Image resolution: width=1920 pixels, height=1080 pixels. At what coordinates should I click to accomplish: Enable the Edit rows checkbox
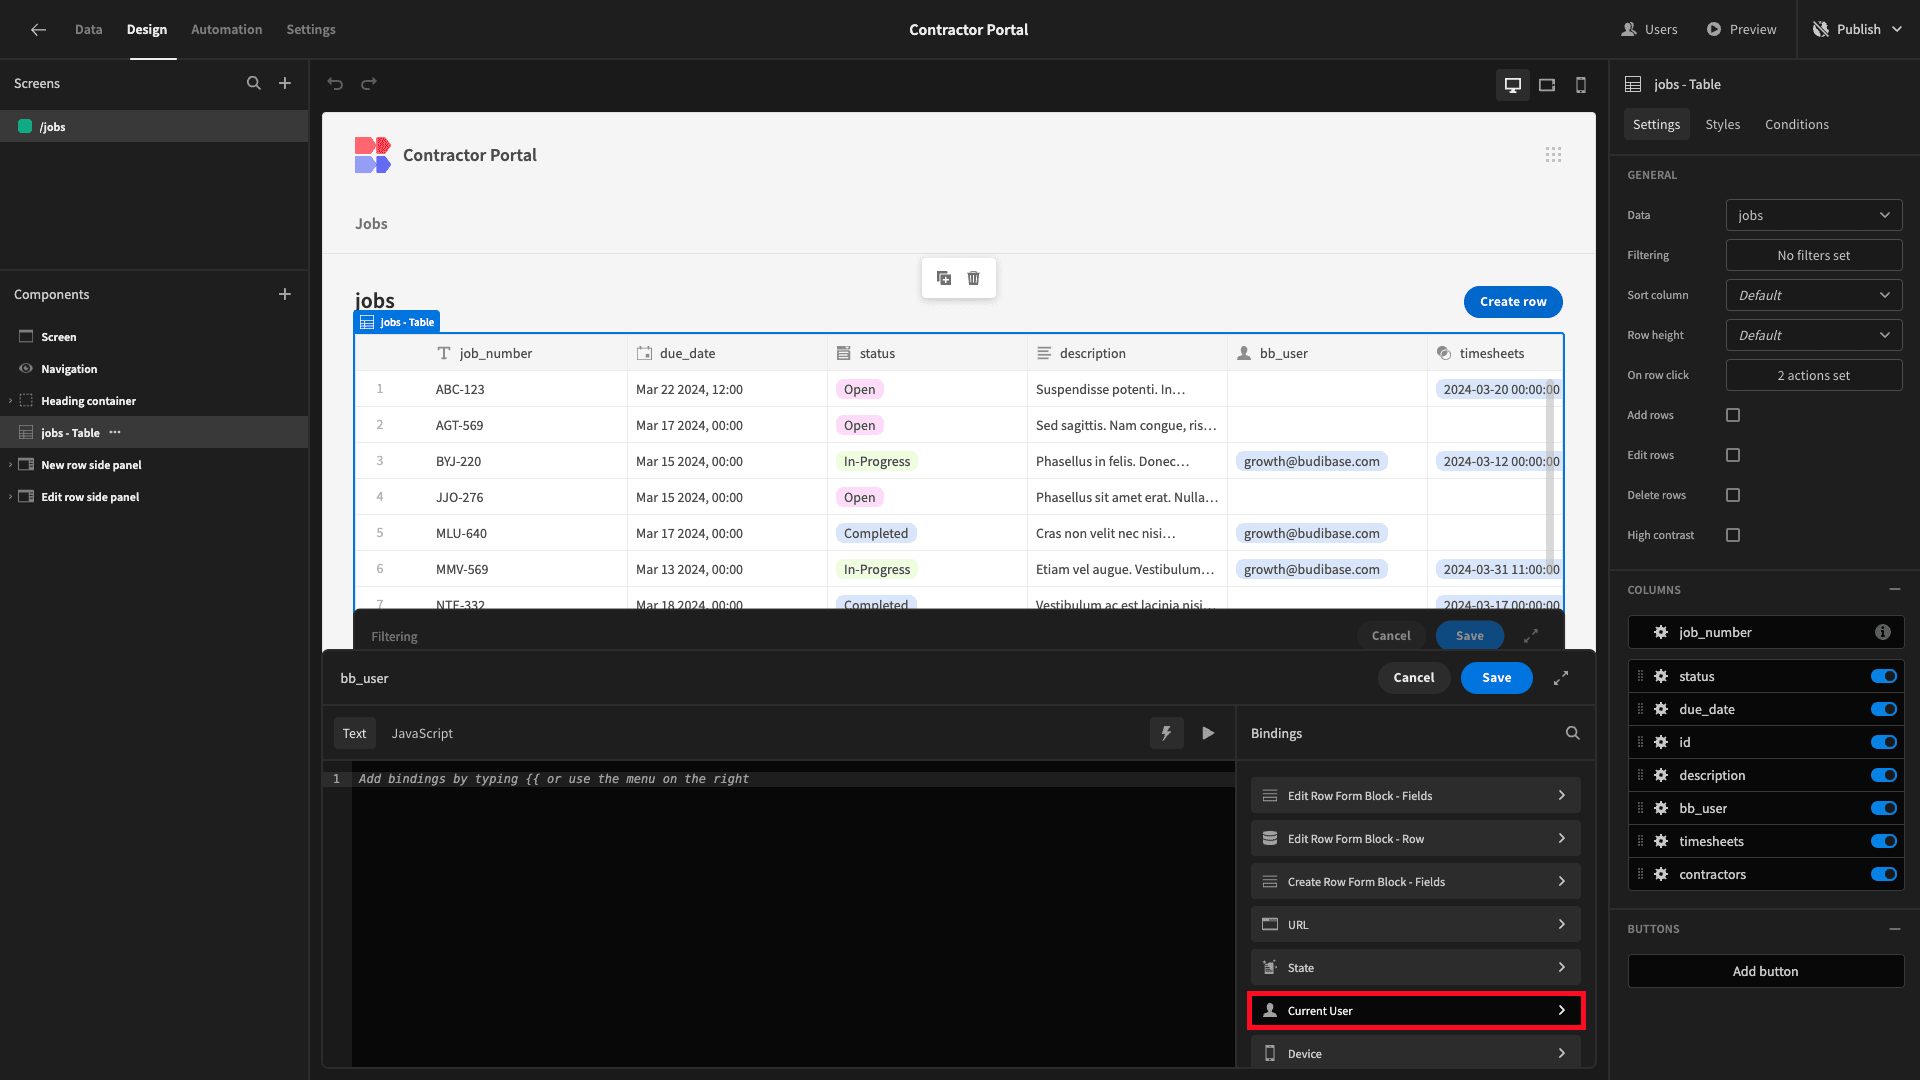click(1733, 455)
